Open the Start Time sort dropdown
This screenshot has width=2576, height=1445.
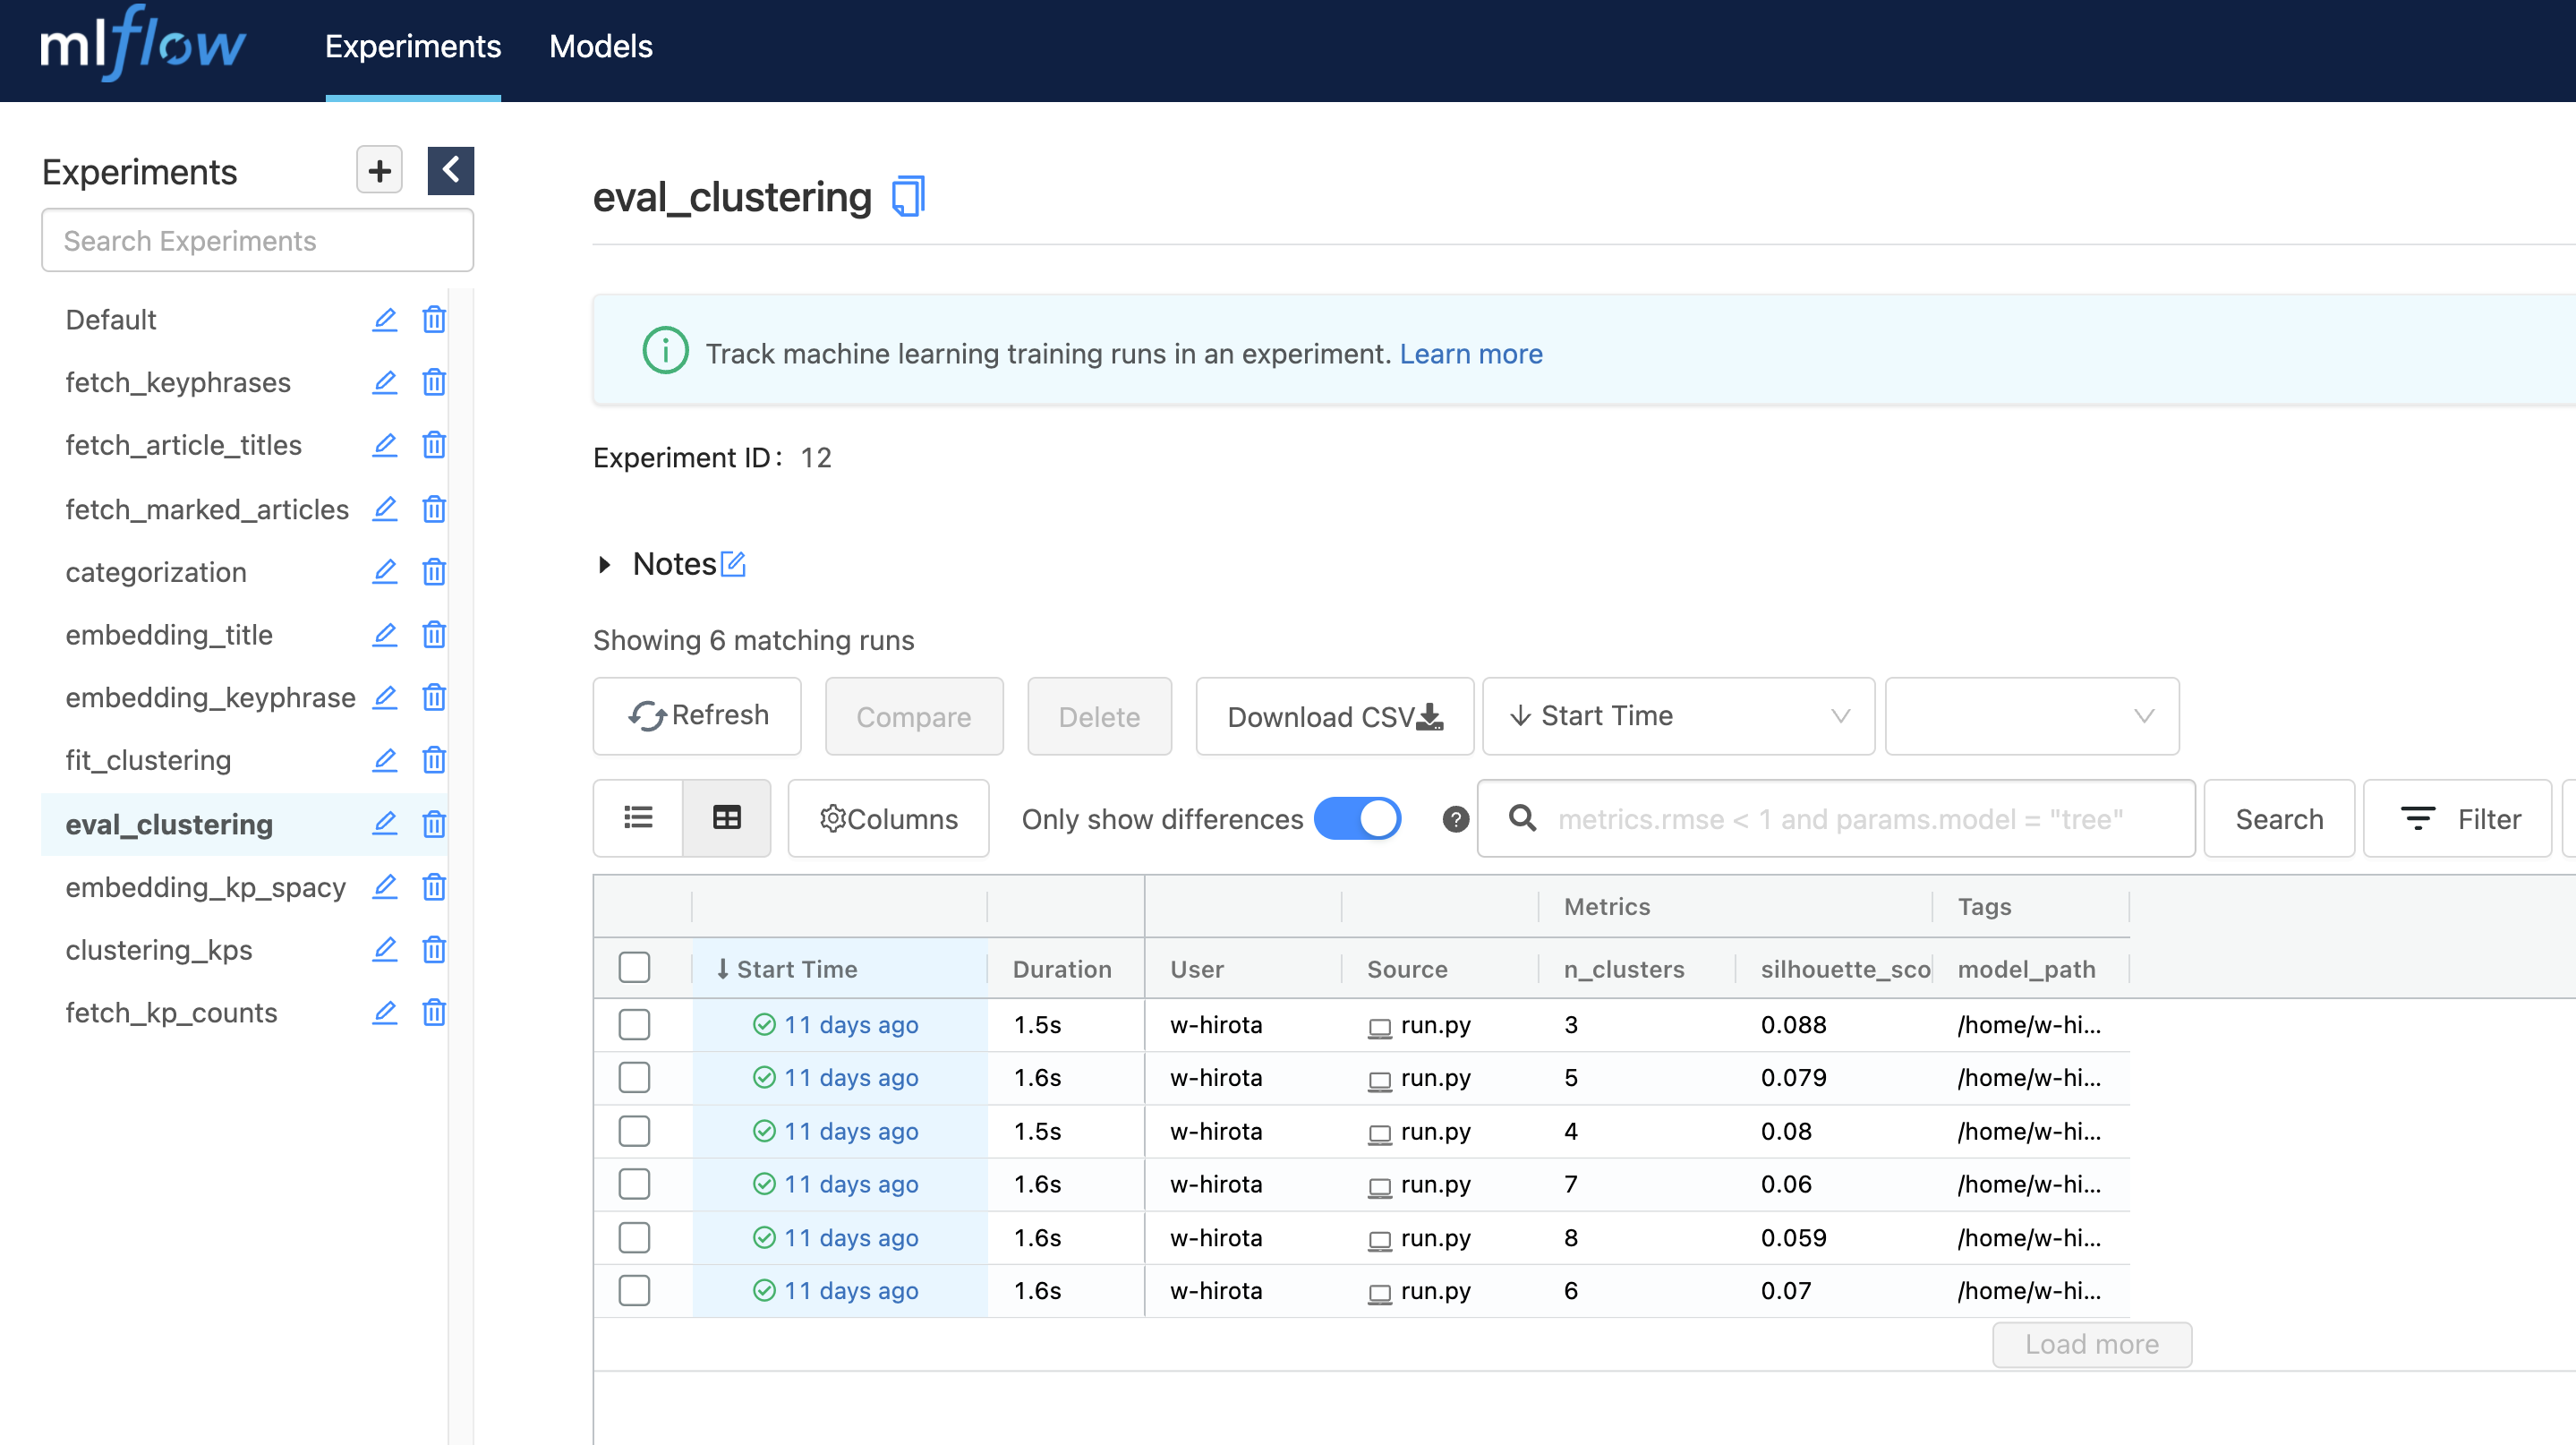click(x=1678, y=716)
